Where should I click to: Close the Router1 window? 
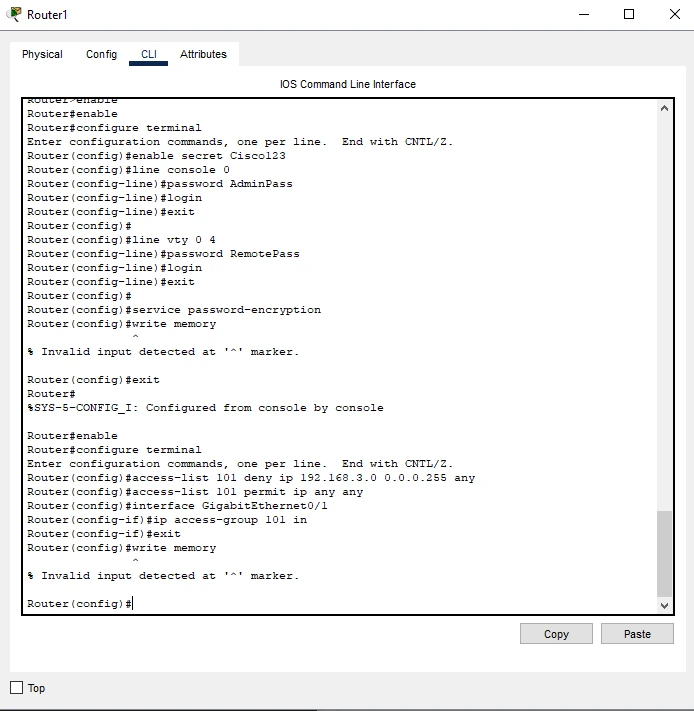click(675, 15)
